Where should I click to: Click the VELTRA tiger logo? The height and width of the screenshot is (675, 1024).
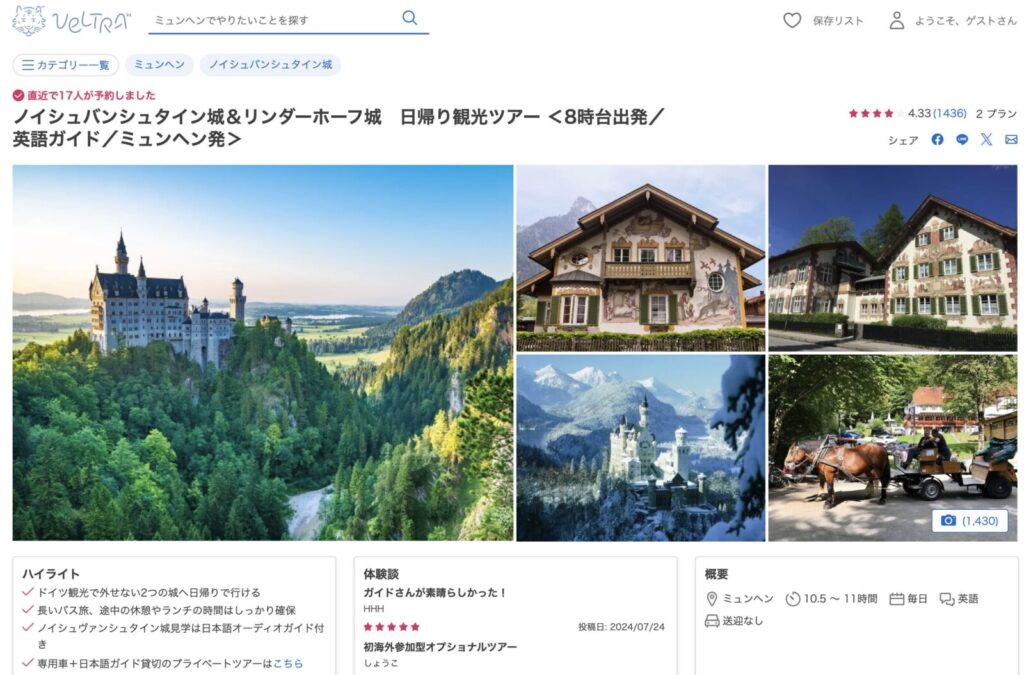(x=29, y=20)
